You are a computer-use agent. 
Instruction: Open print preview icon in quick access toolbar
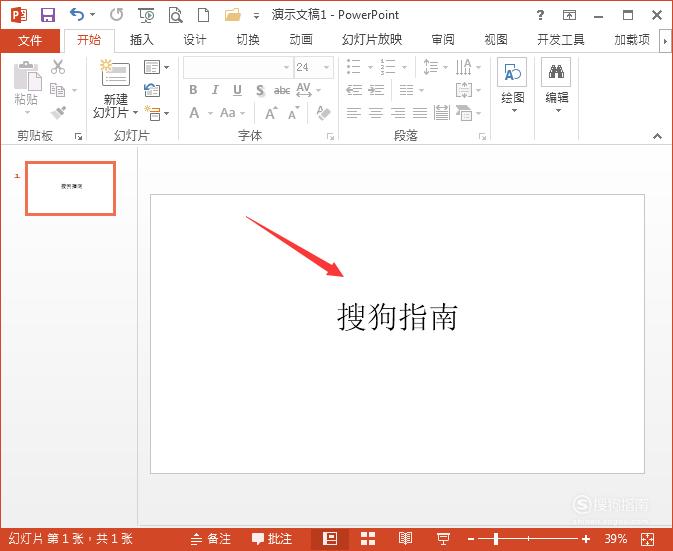coord(175,15)
